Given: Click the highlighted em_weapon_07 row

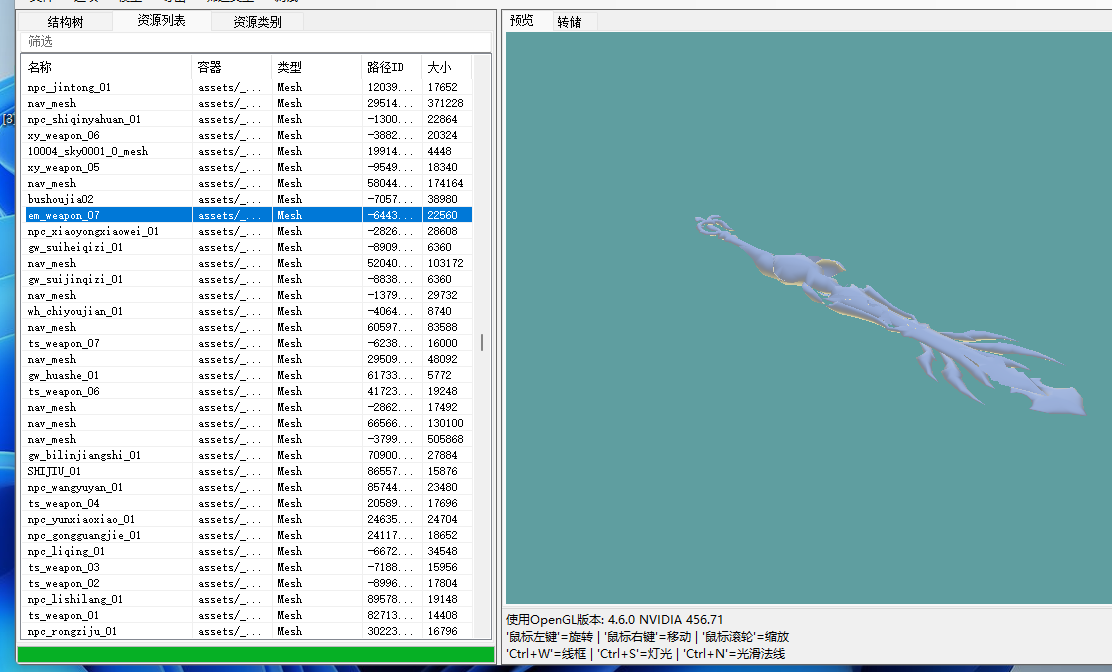Looking at the screenshot, I should [x=249, y=215].
